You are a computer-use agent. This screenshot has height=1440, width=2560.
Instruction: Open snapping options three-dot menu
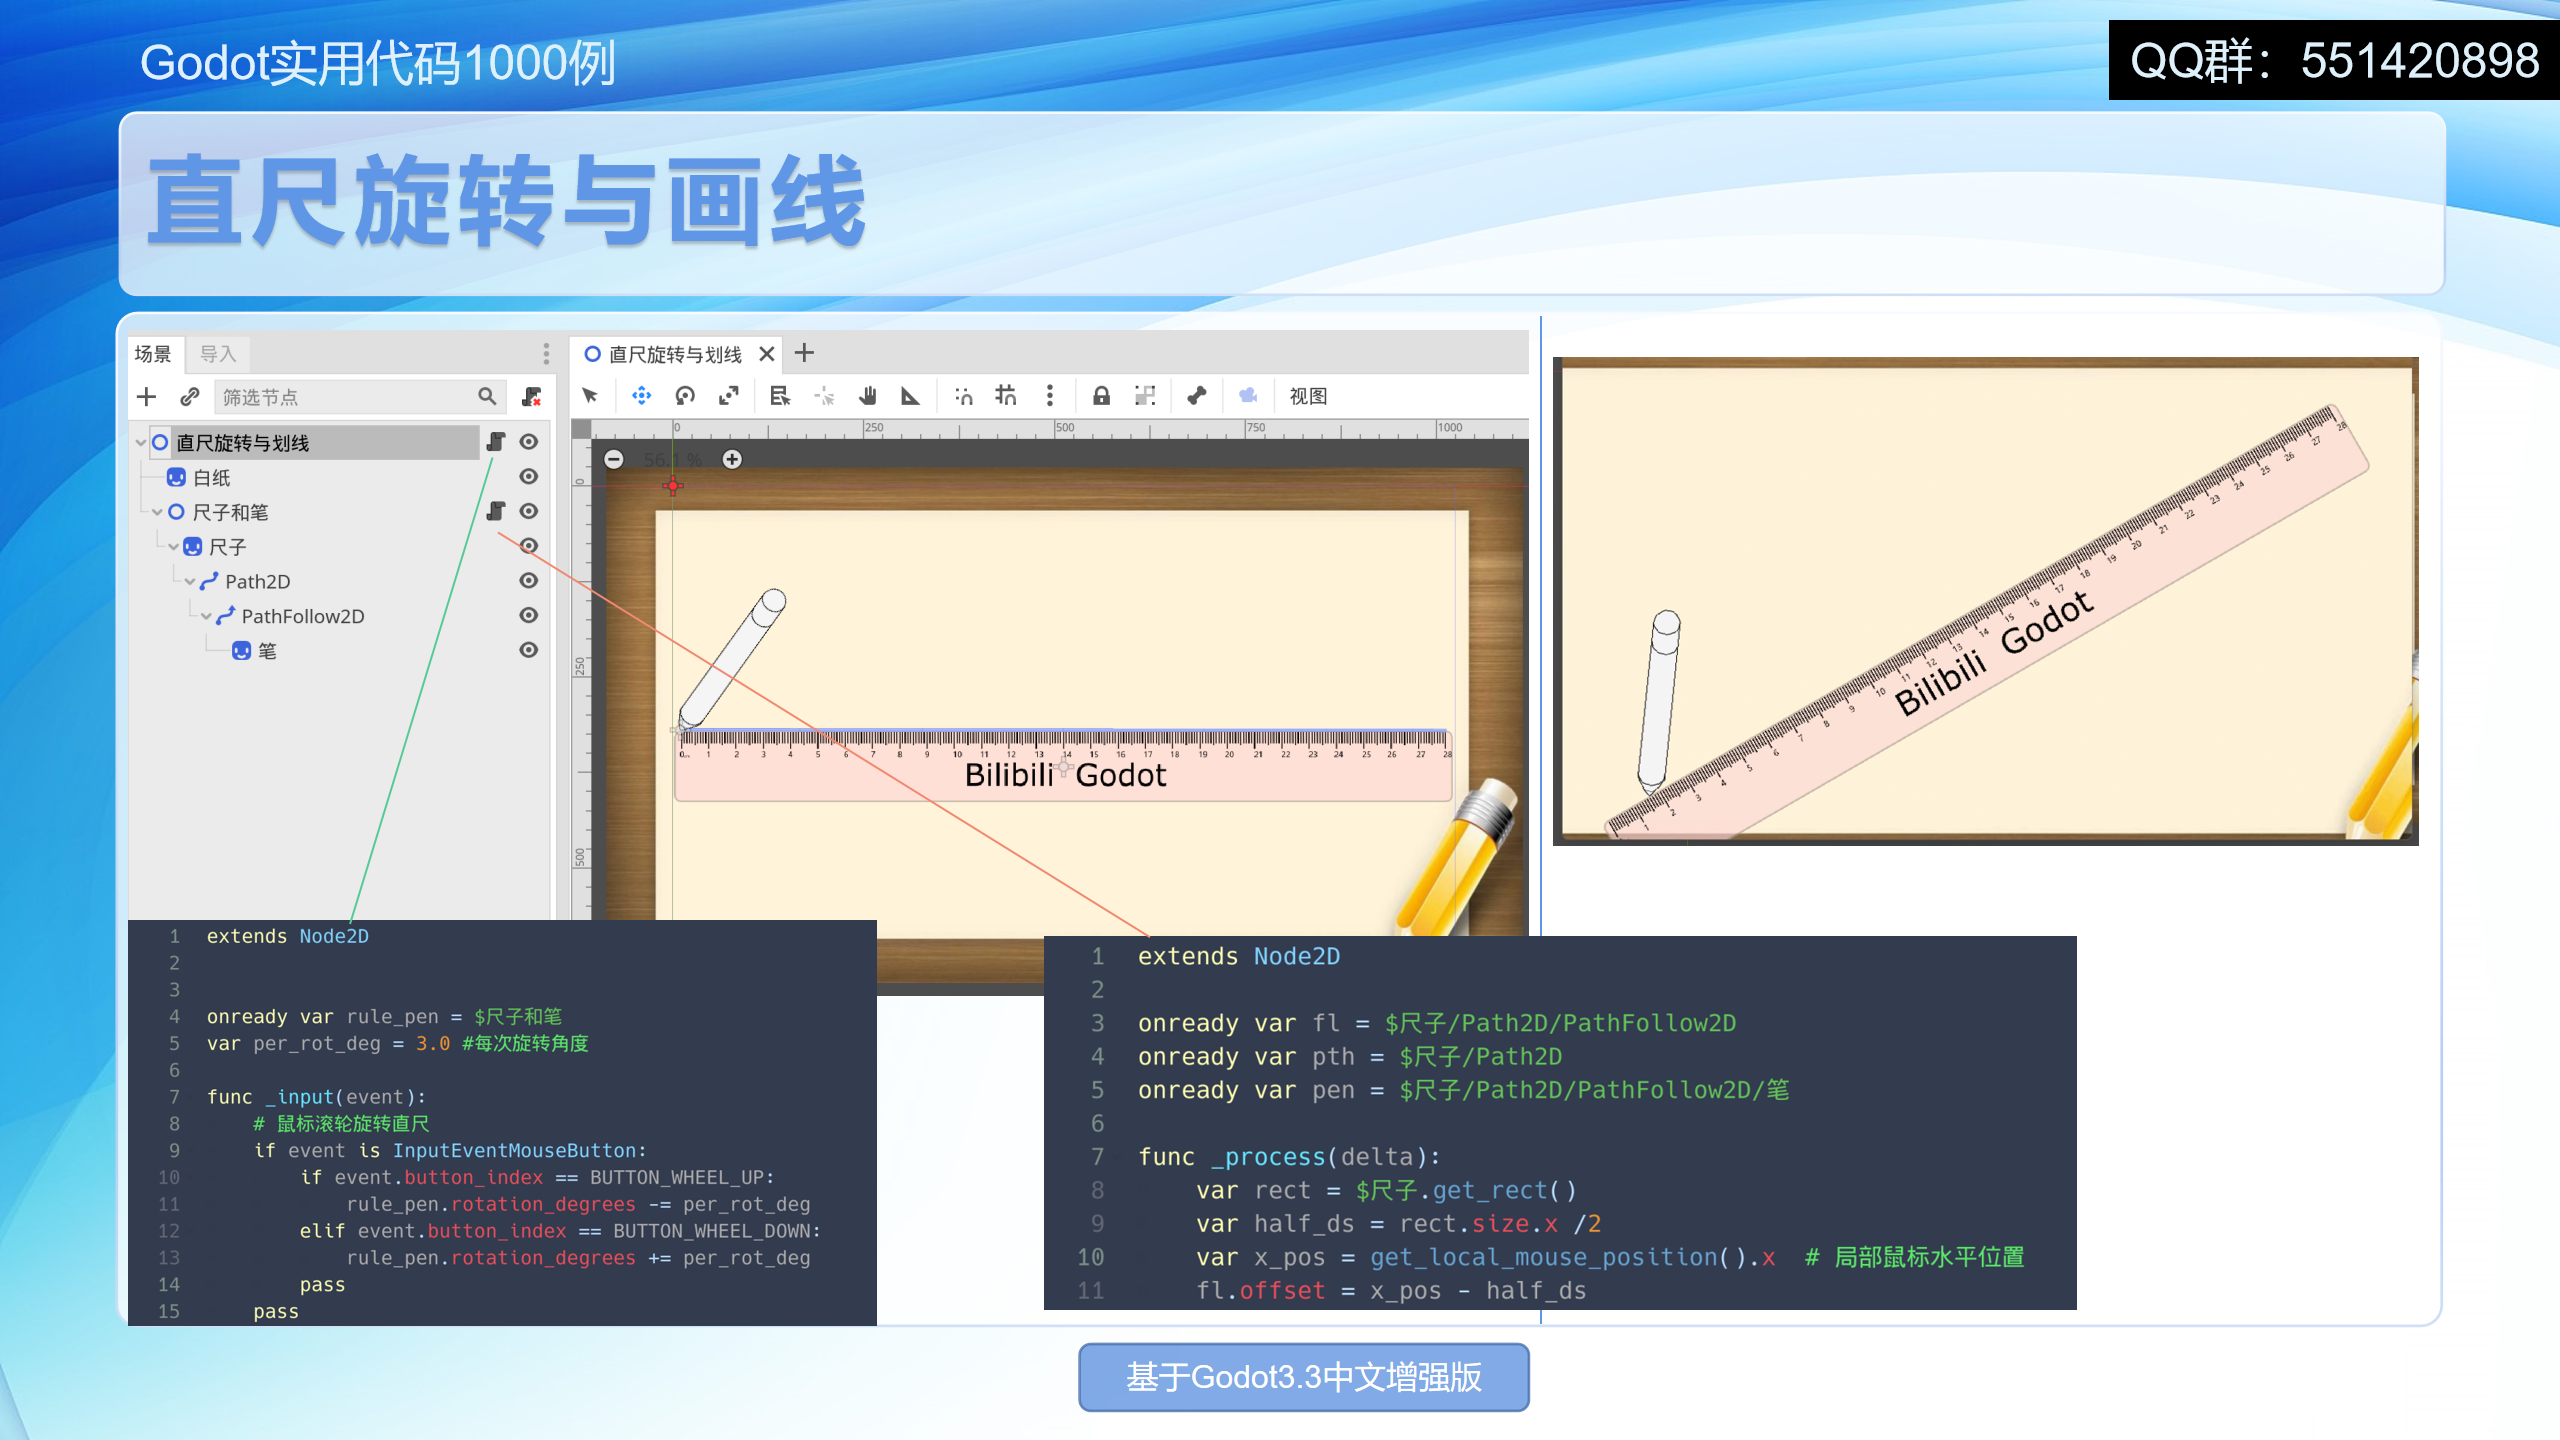[x=1049, y=396]
